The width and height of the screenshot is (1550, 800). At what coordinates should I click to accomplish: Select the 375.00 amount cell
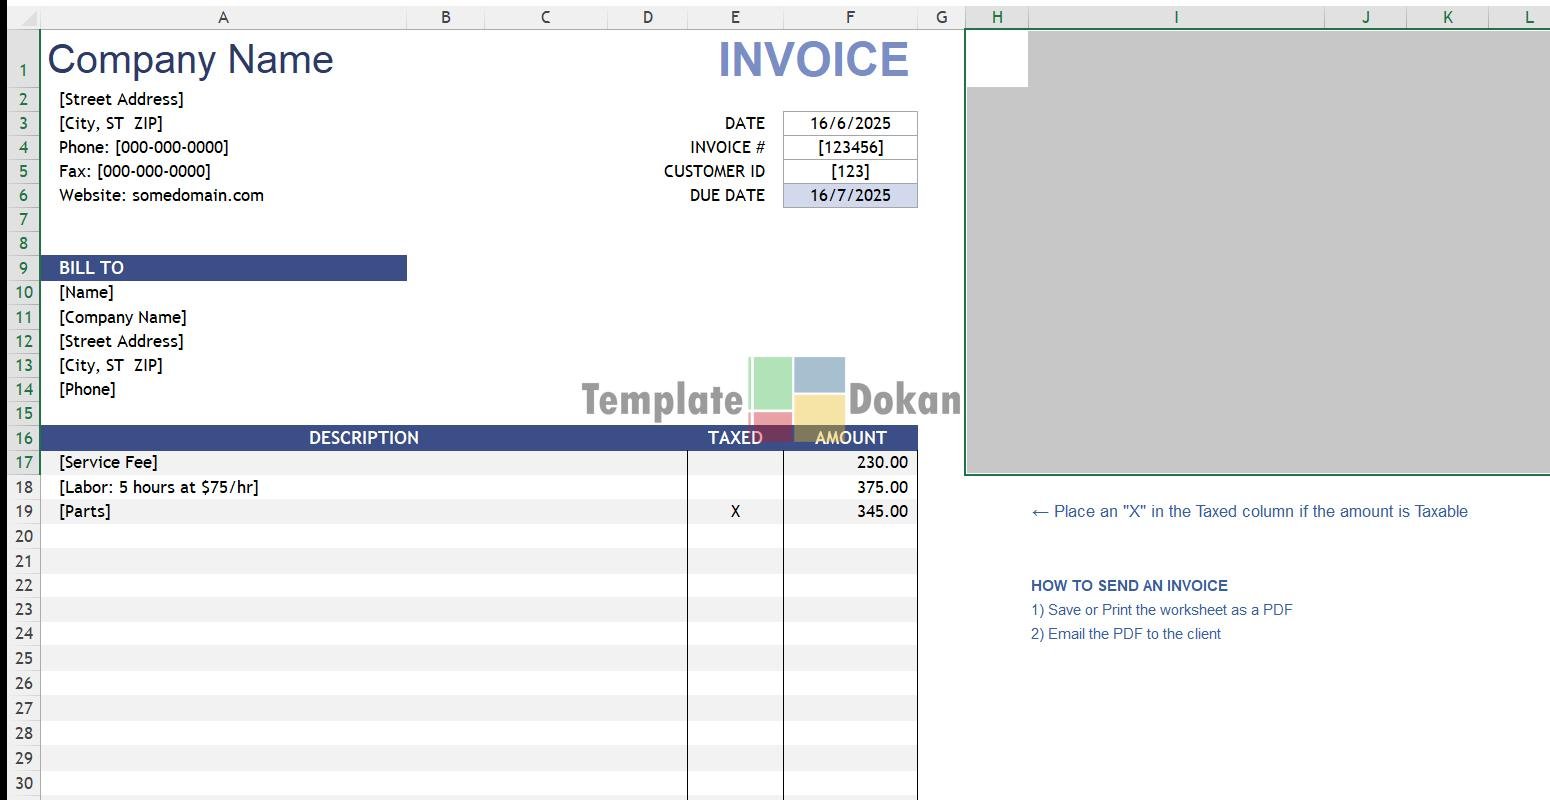pos(850,487)
